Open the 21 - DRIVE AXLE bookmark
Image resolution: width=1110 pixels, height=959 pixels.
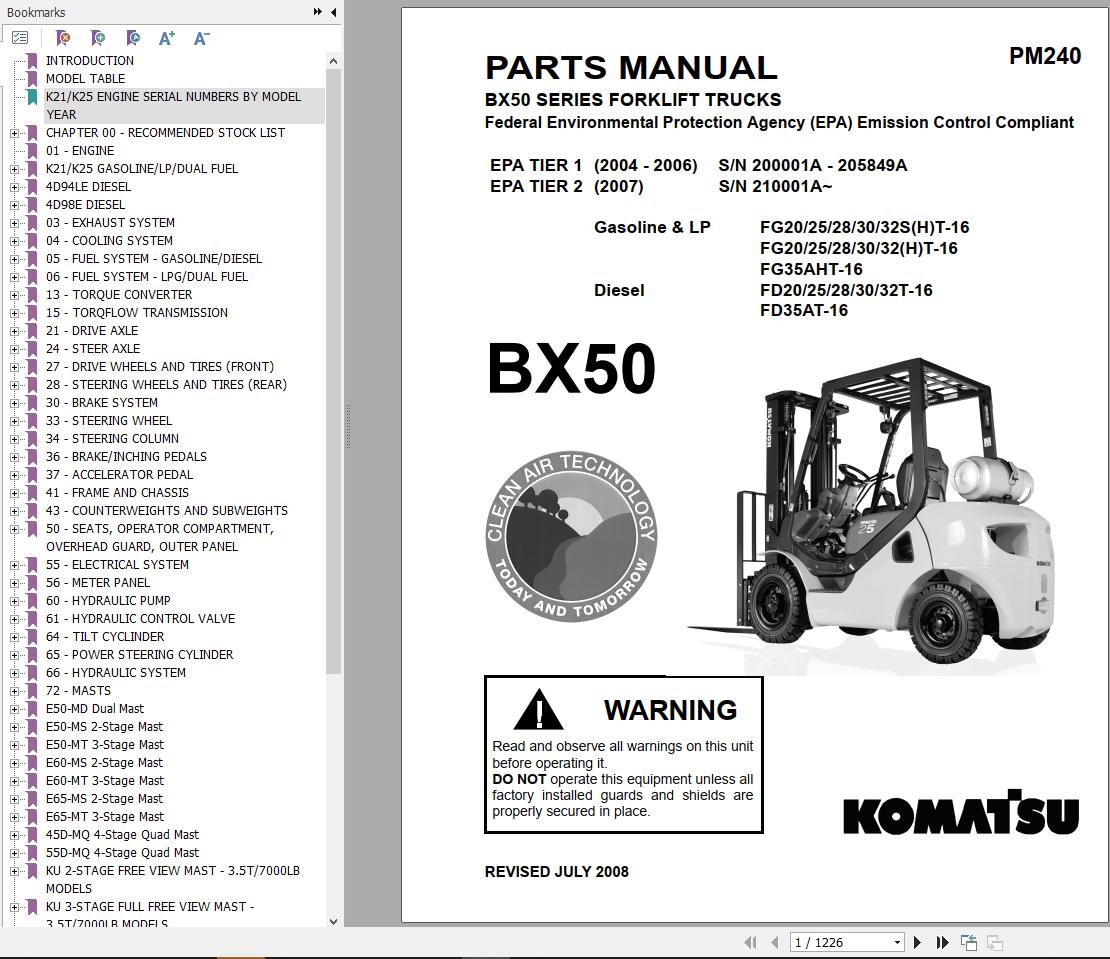pyautogui.click(x=92, y=331)
